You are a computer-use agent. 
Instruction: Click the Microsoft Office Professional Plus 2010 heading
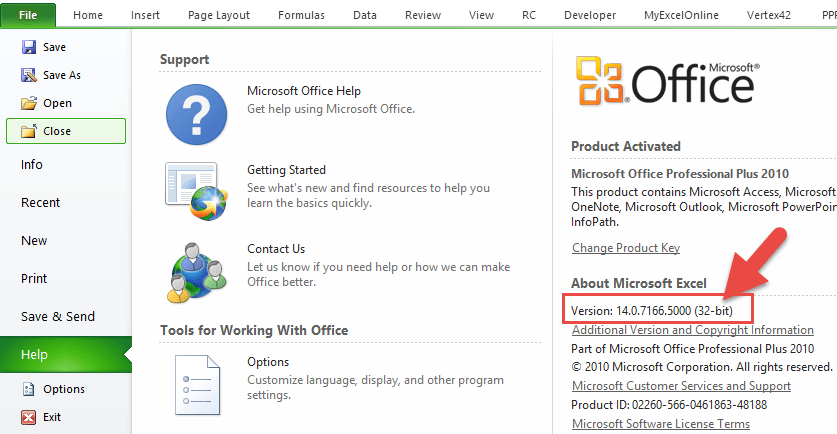(x=680, y=173)
